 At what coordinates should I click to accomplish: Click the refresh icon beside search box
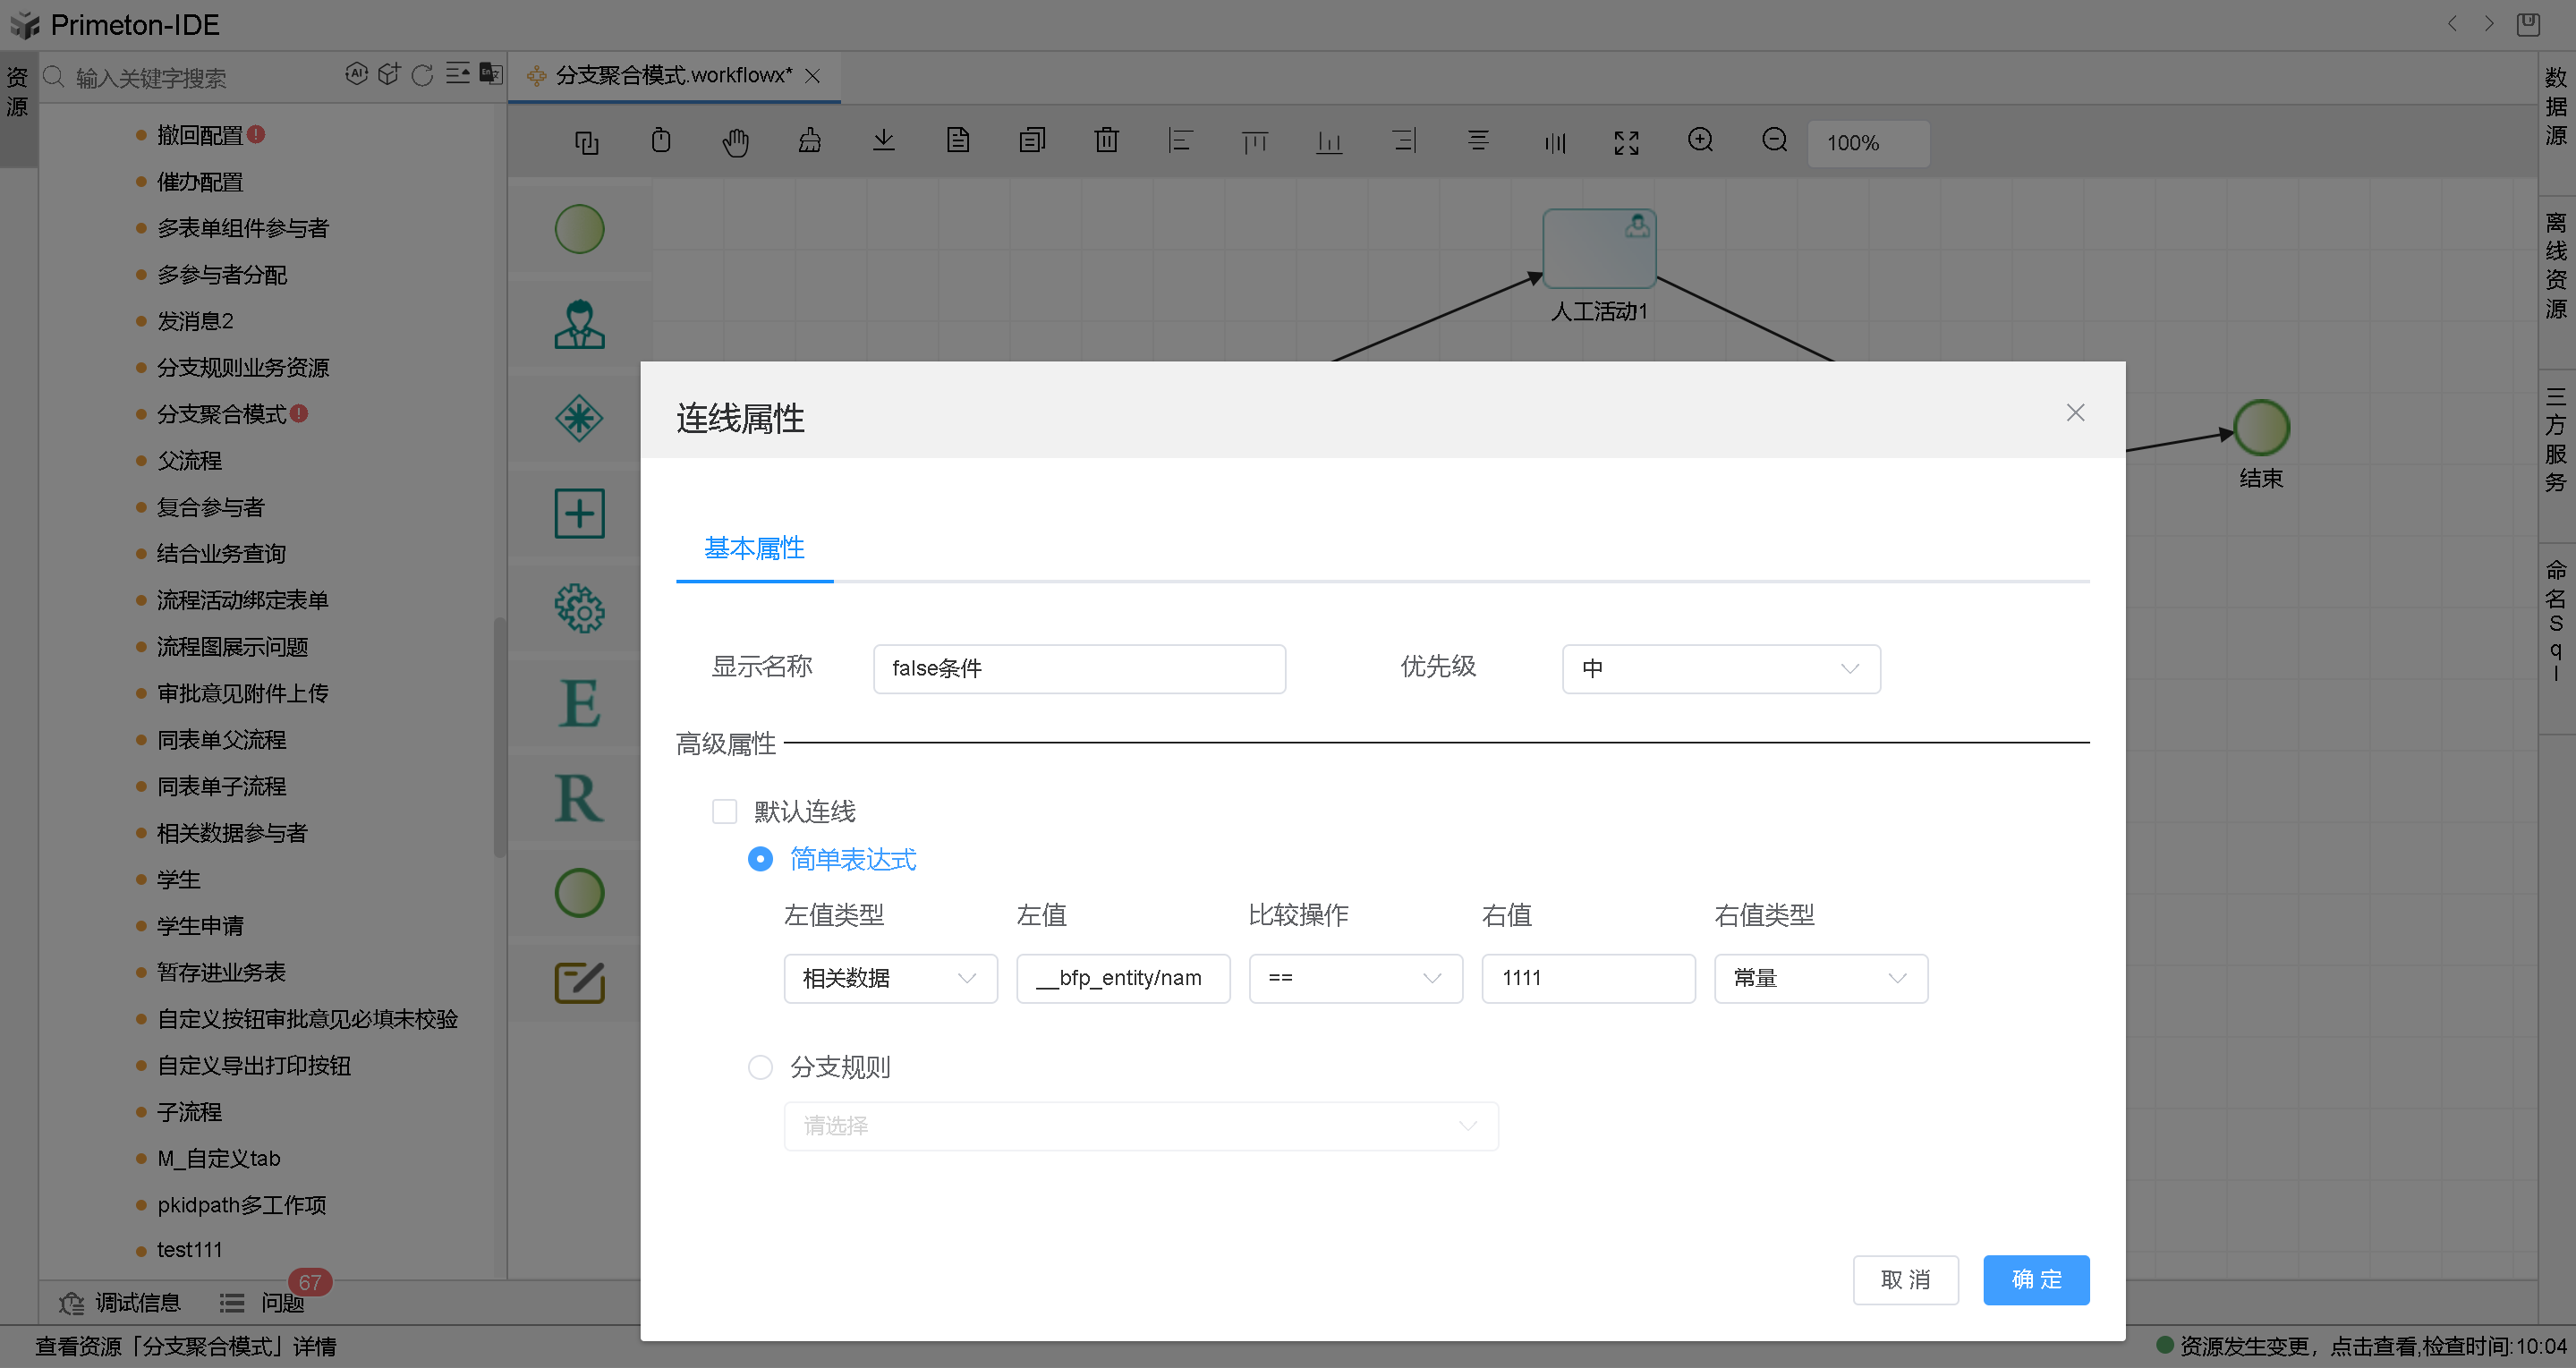[x=422, y=76]
